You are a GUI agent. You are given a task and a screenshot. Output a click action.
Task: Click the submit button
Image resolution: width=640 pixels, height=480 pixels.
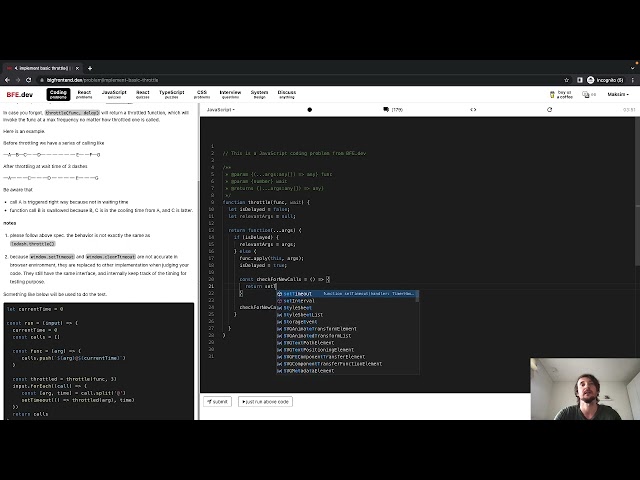[218, 402]
